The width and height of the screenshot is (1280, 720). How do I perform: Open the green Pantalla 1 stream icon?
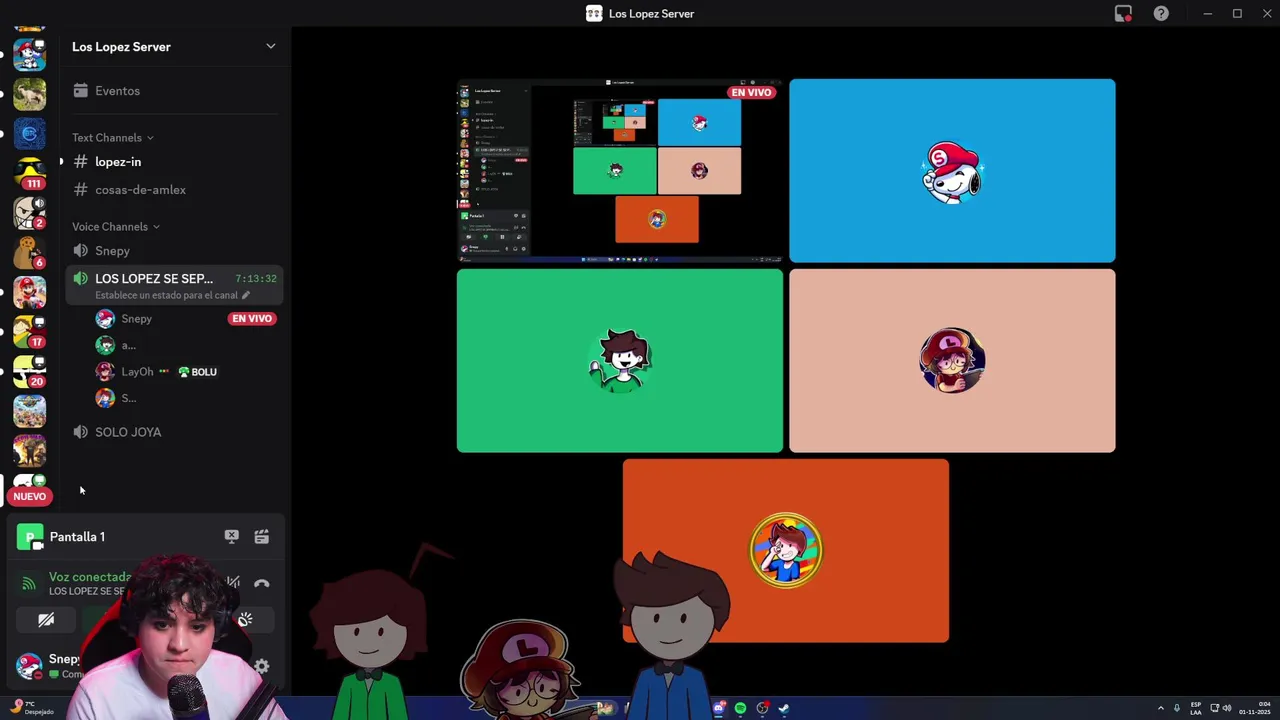(30, 537)
